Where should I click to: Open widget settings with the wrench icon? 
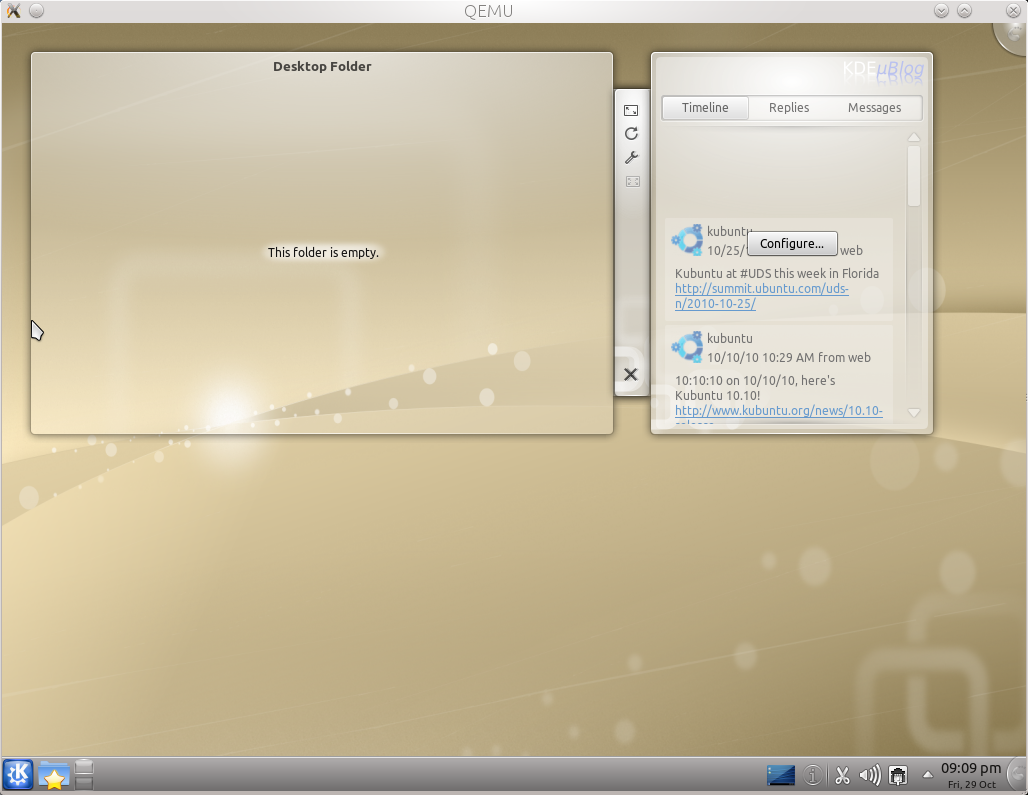point(631,157)
